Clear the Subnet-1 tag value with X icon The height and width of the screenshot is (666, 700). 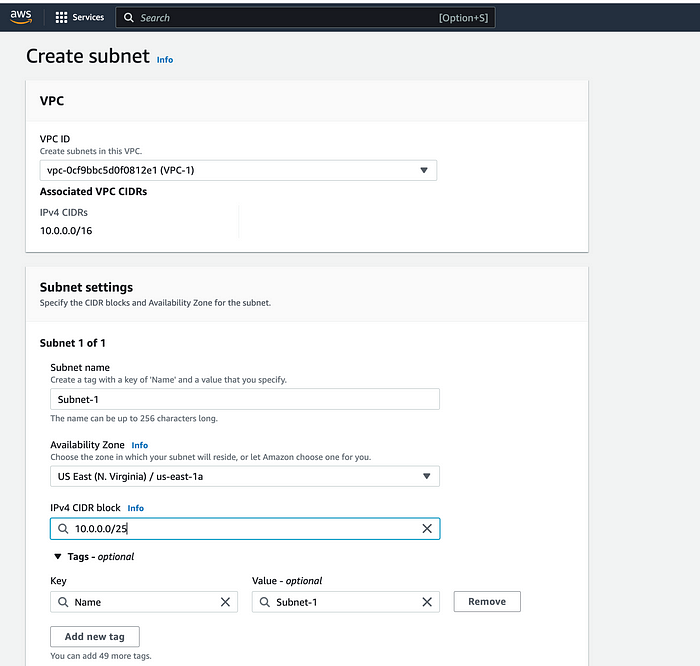(427, 602)
